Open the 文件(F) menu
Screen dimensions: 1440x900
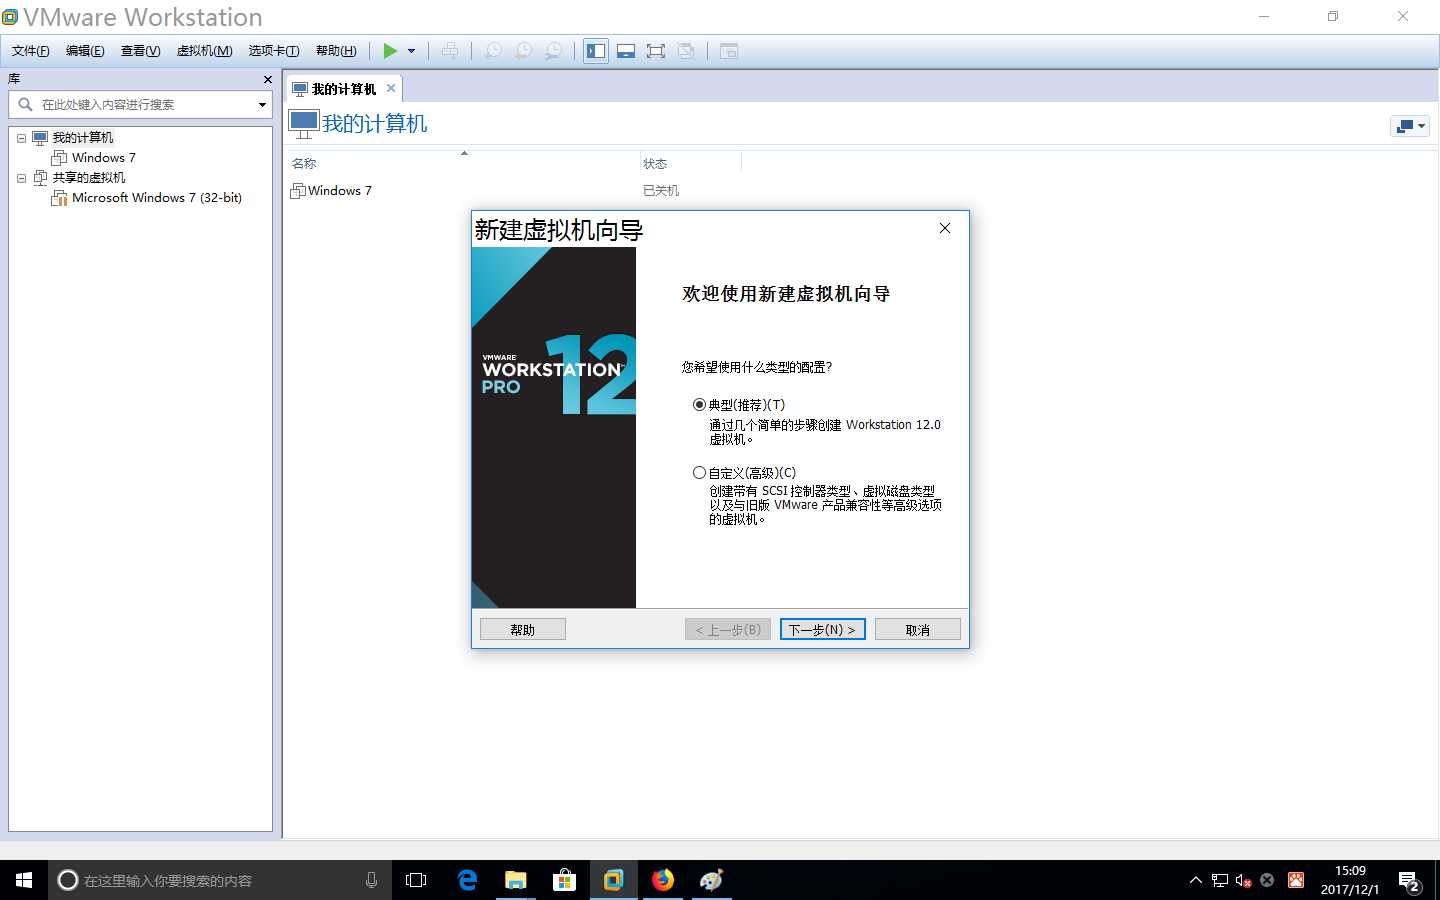coord(30,51)
